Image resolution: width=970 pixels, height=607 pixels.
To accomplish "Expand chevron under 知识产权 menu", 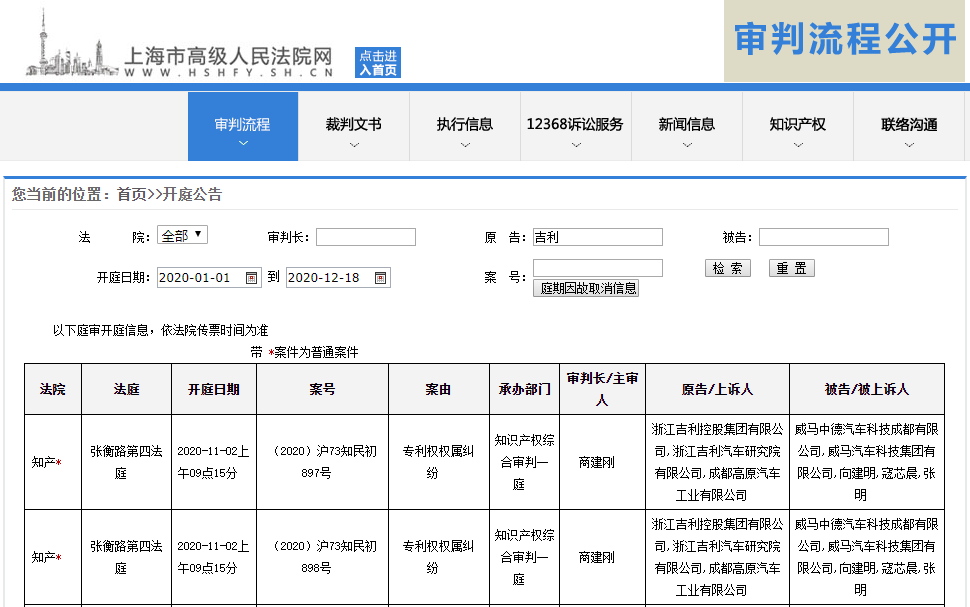I will click(797, 145).
